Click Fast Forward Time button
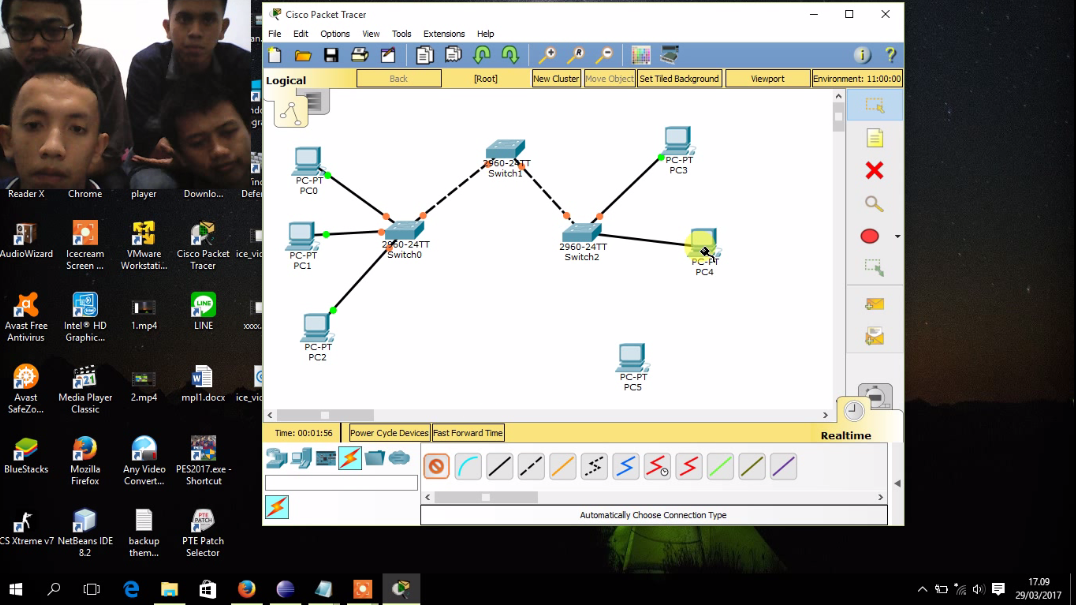This screenshot has height=605, width=1076. point(468,433)
